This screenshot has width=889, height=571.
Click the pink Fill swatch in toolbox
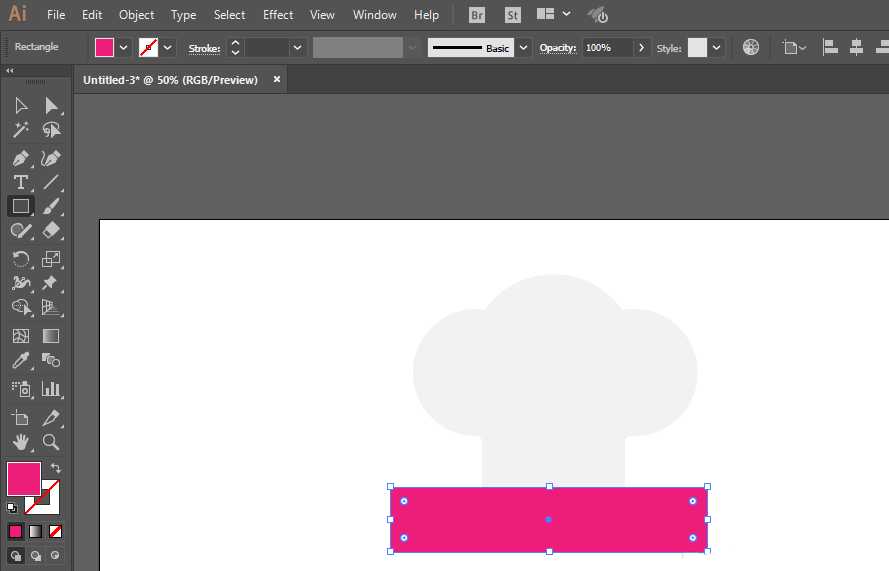(x=23, y=478)
